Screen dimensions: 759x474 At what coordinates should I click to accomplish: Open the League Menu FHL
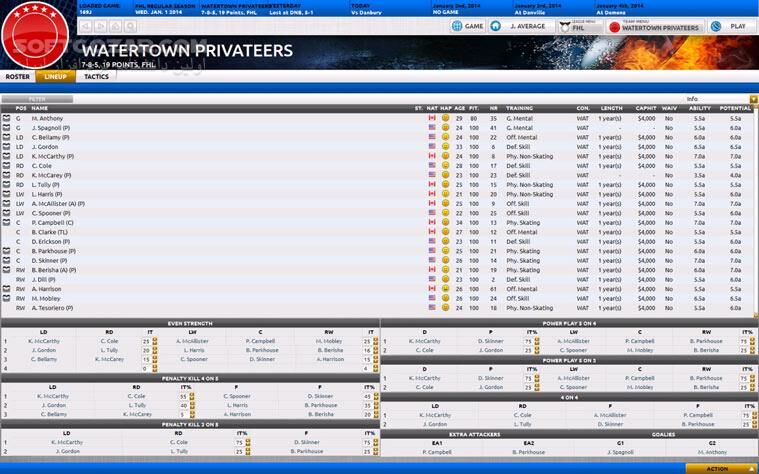(x=580, y=27)
